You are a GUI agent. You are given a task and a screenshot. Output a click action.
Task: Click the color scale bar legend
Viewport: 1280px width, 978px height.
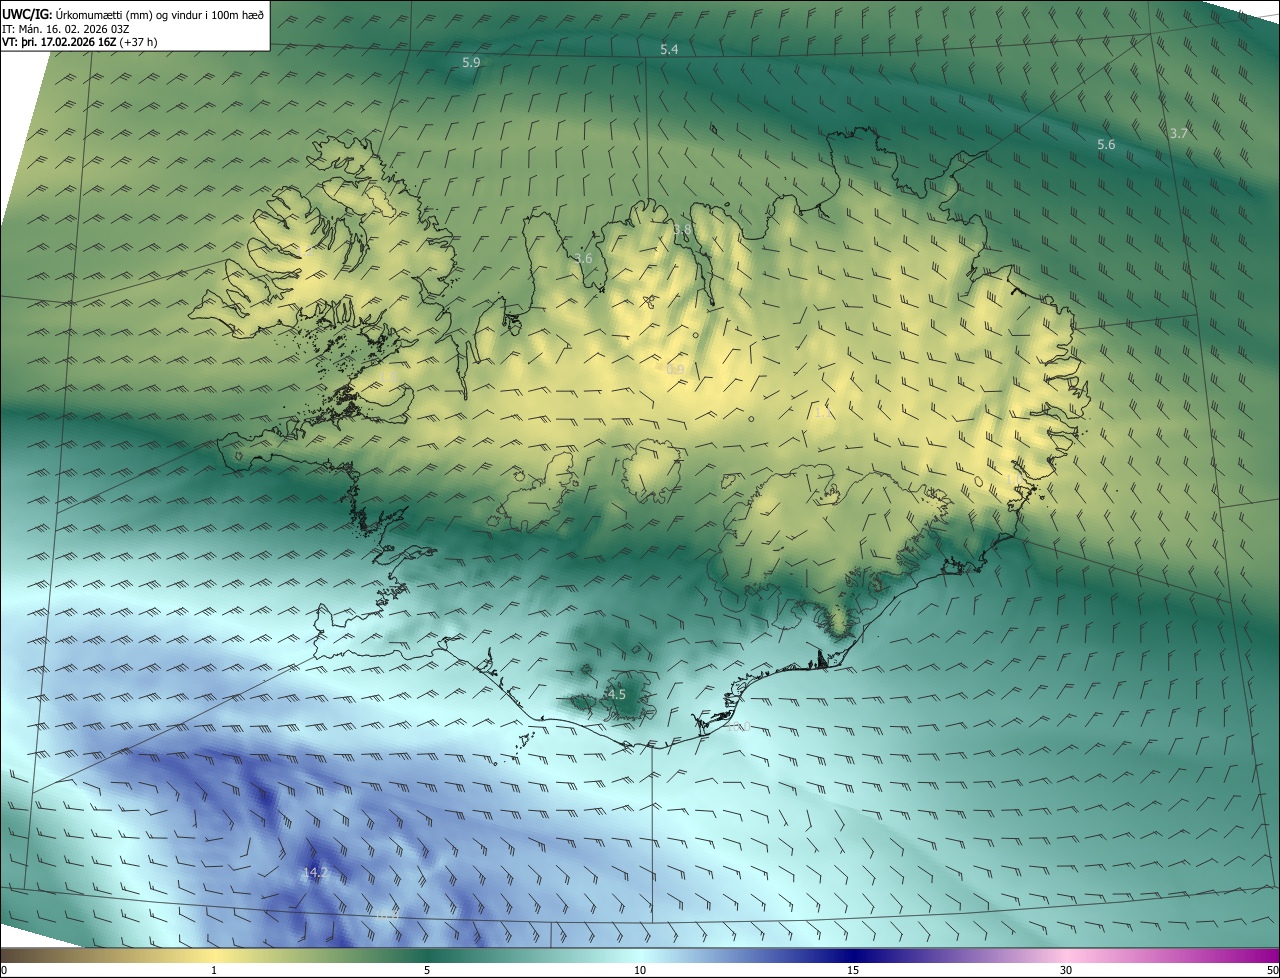point(640,955)
